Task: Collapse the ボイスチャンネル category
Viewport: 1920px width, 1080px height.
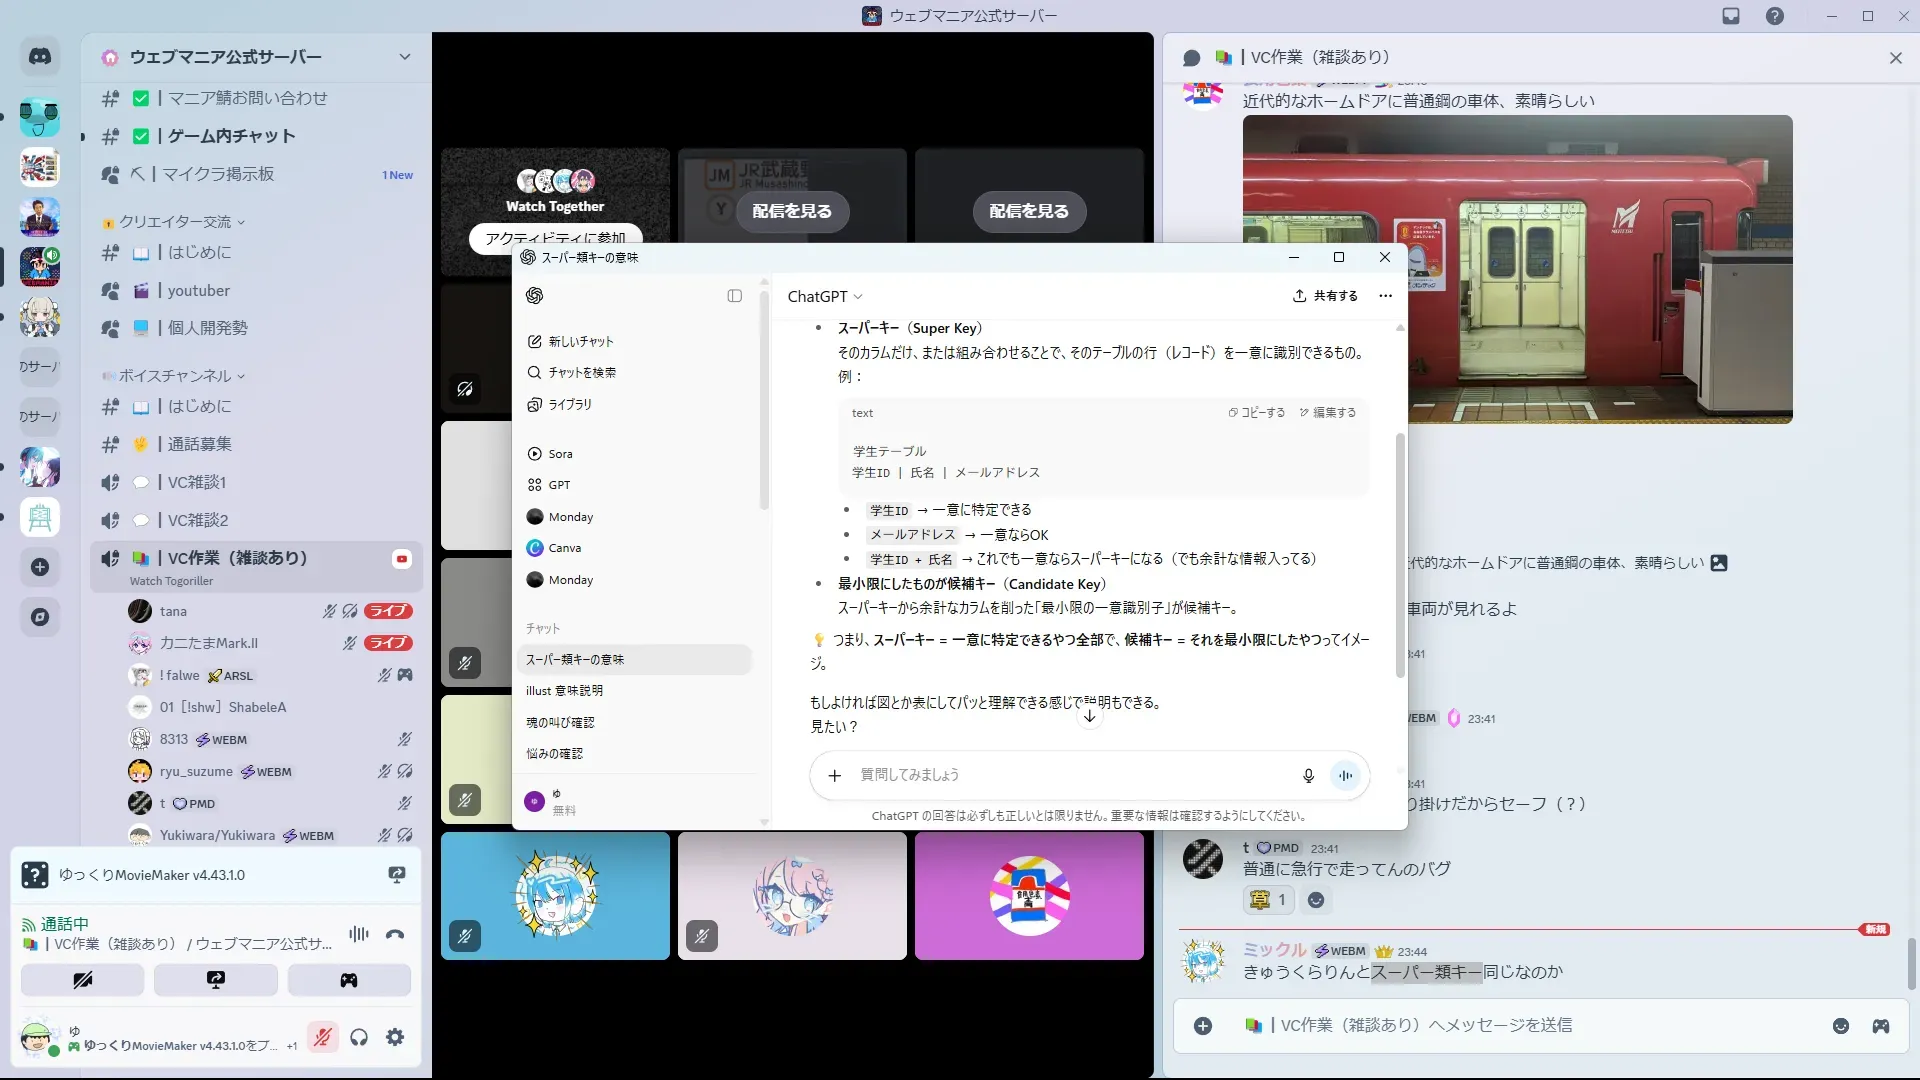Action: (x=176, y=376)
